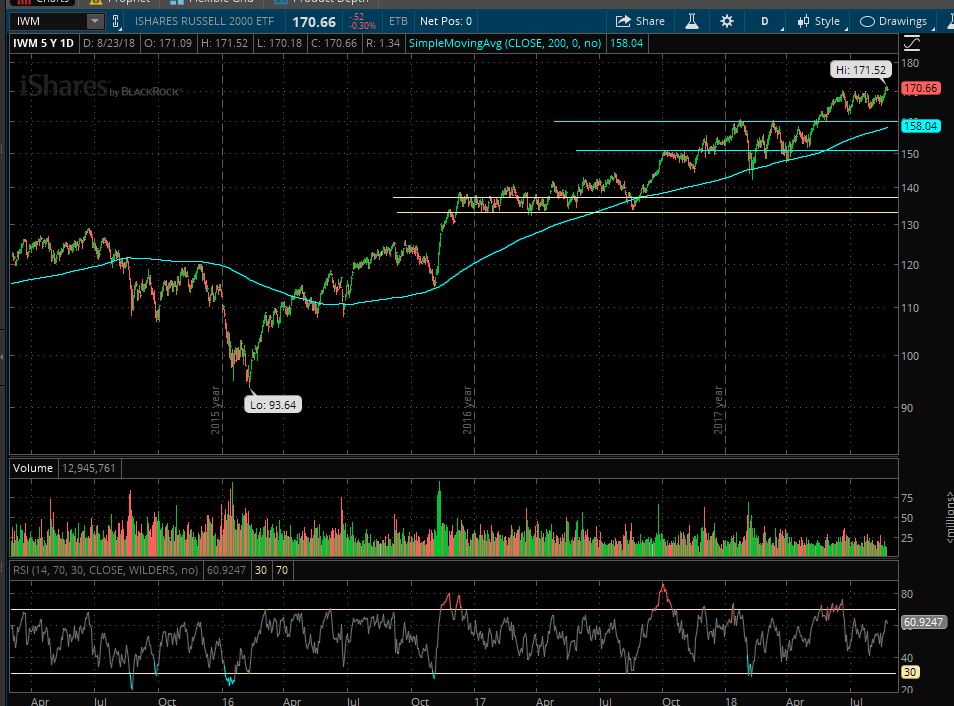Click the L: 170.18 low value
The image size is (954, 706).
pyautogui.click(x=279, y=43)
